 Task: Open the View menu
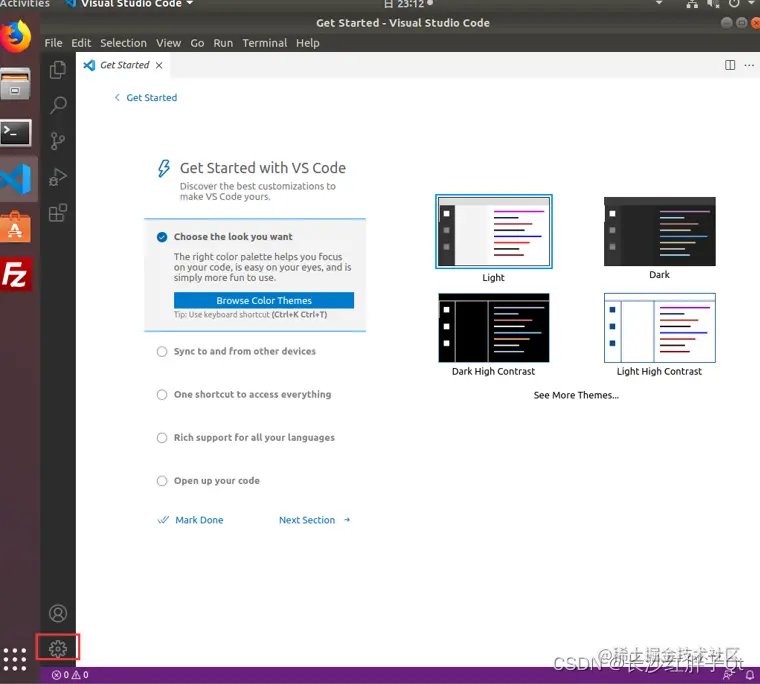pos(168,43)
